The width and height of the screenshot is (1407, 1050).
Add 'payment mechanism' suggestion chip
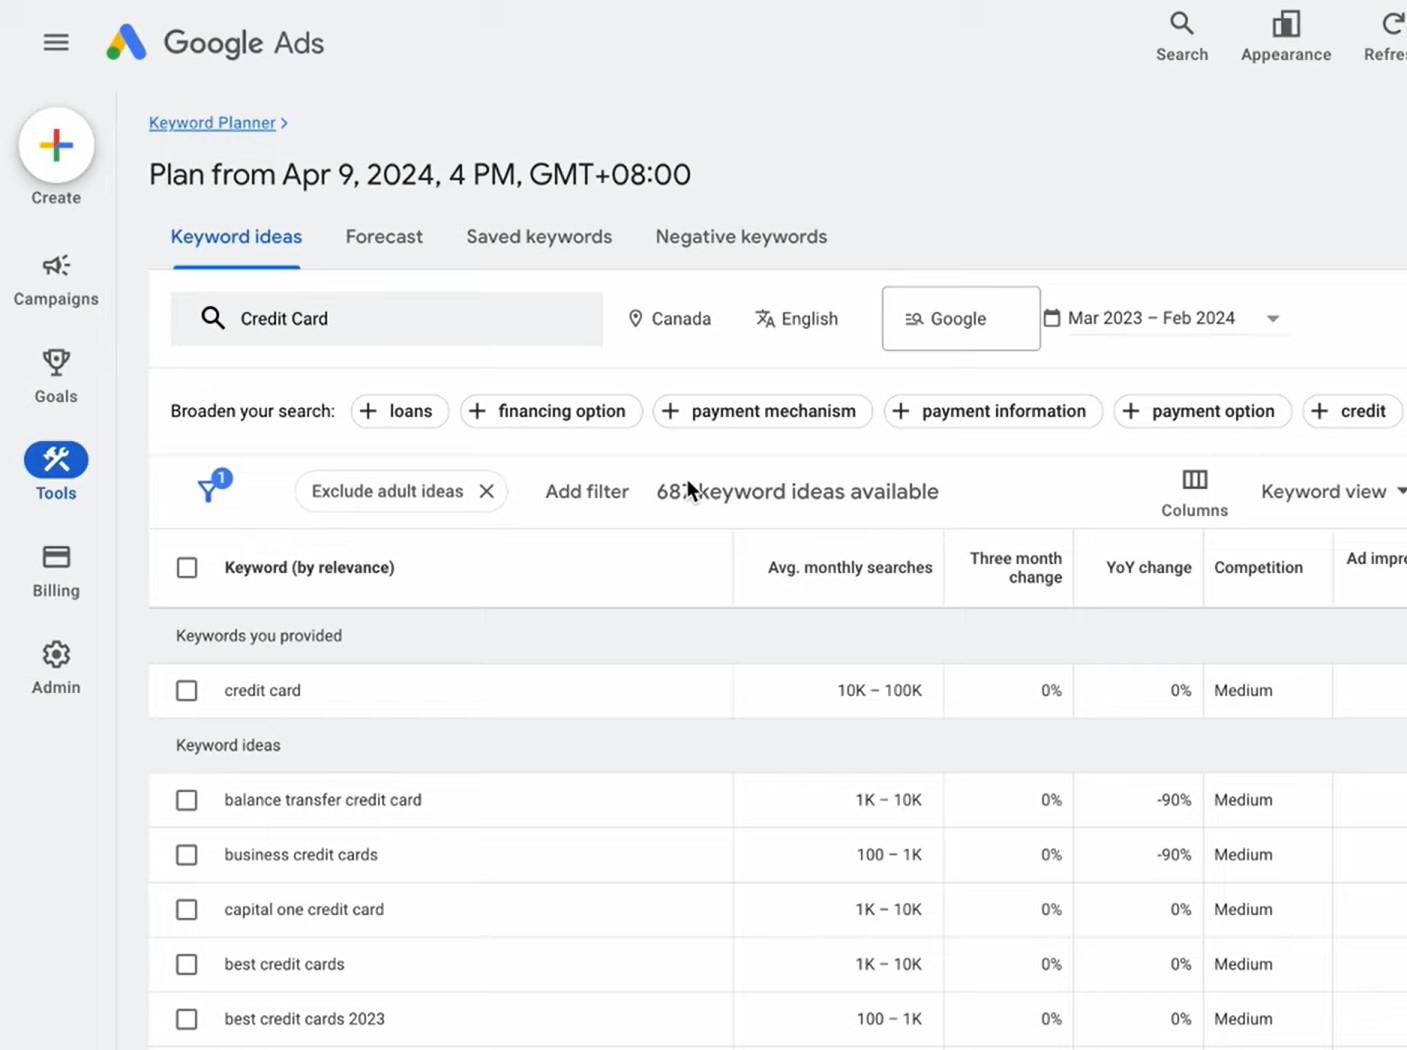[x=762, y=411]
